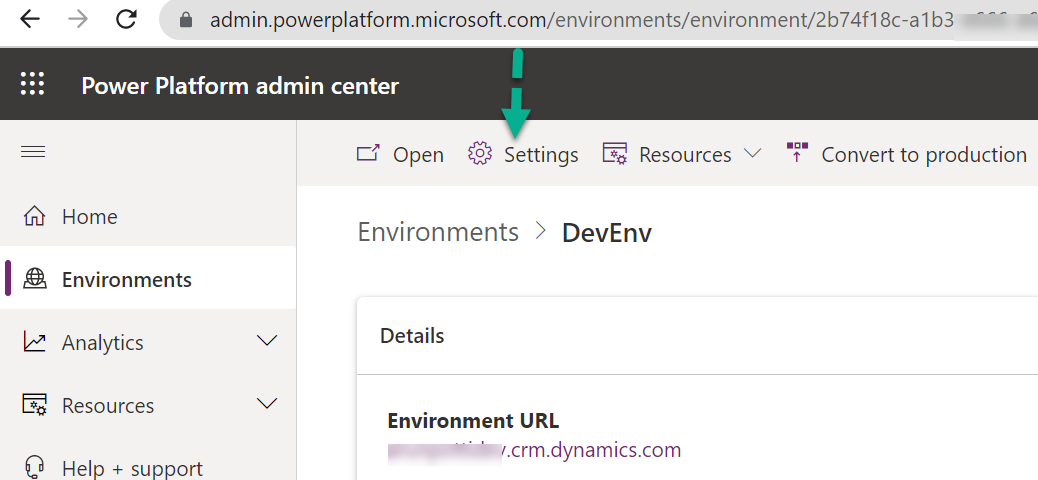
Task: Click the Home house icon
Action: pos(34,216)
